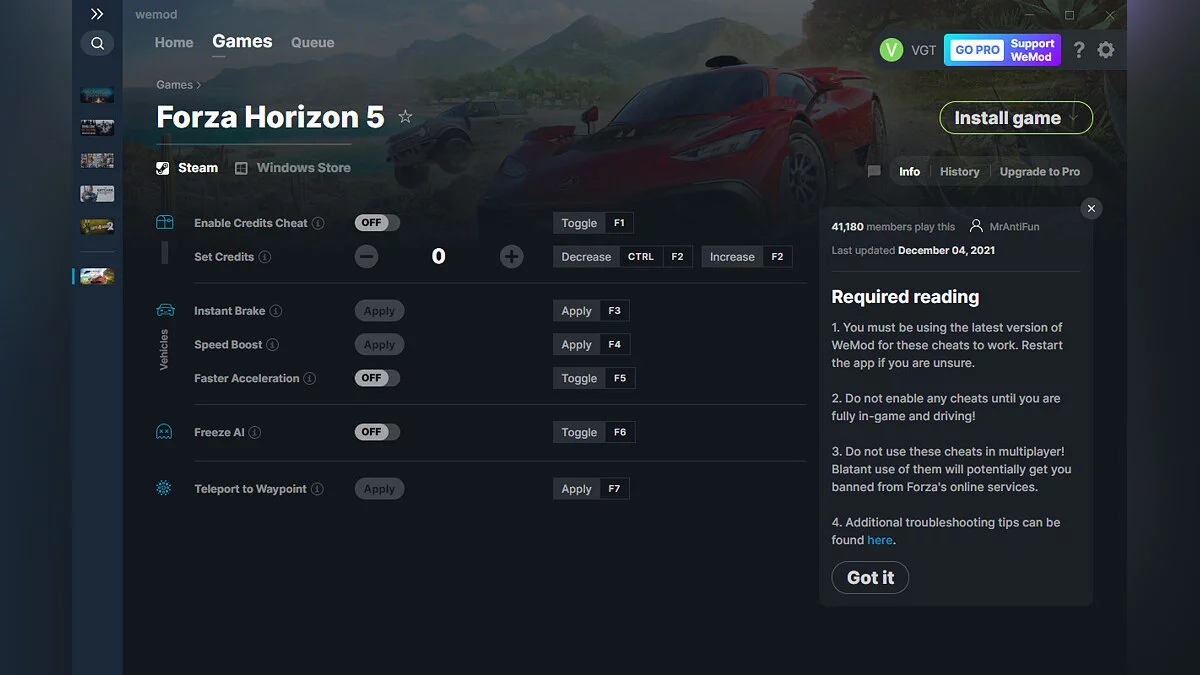The height and width of the screenshot is (675, 1200).
Task: Click the ghost icon next to Freeze AI
Action: [x=163, y=432]
